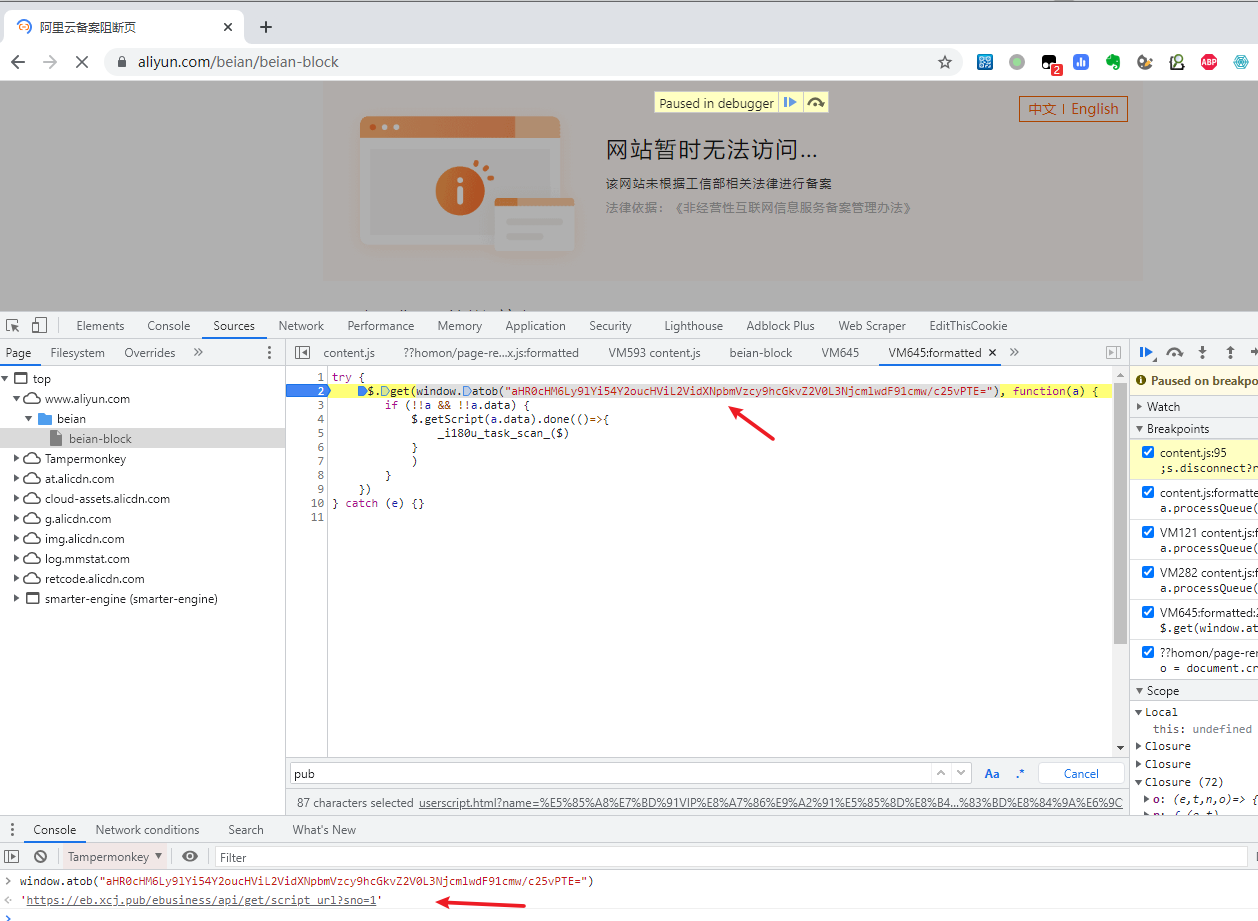Open live expression eye icon in console
The width and height of the screenshot is (1258, 921).
pos(190,857)
